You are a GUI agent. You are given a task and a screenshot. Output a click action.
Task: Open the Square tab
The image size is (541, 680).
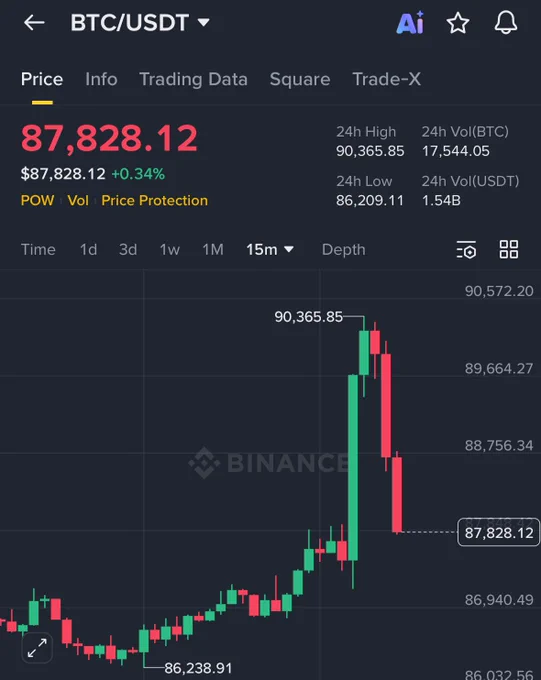click(300, 79)
